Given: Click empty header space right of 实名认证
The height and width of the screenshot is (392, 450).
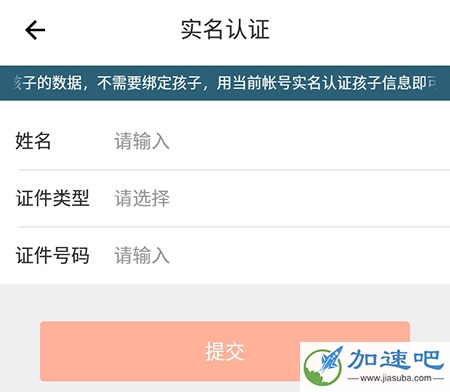Looking at the screenshot, I should pos(358,30).
